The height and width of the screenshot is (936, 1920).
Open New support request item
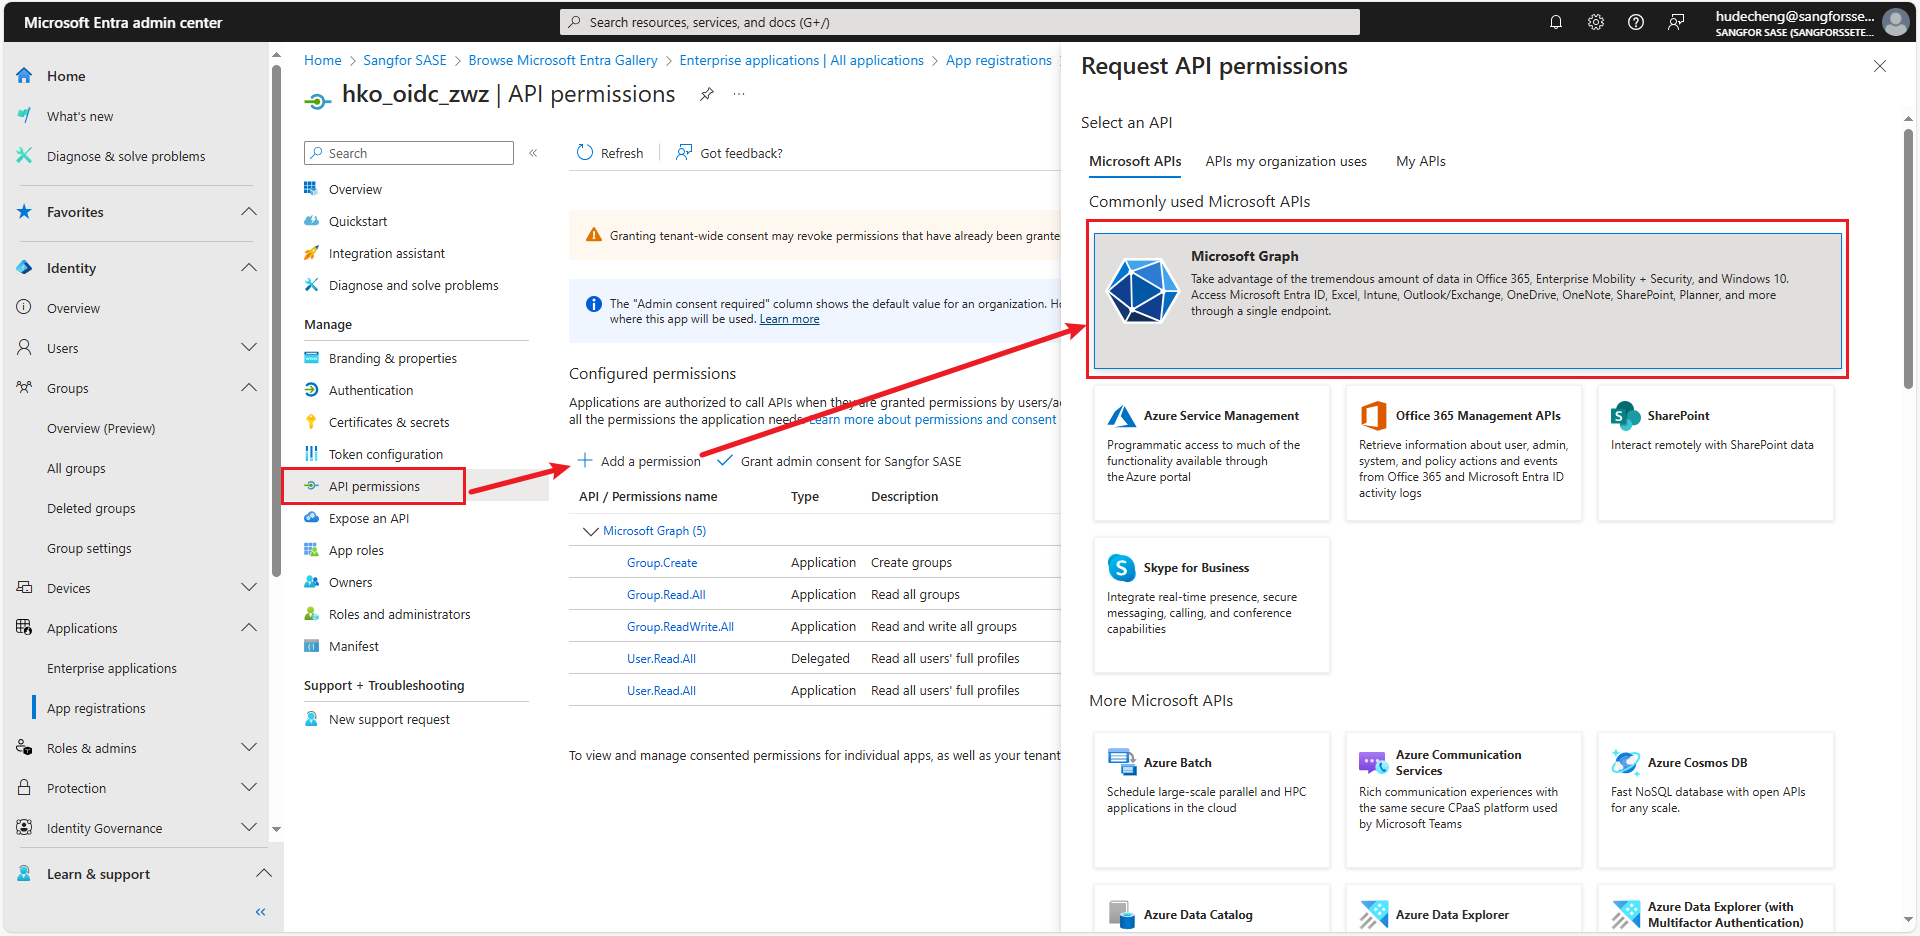[389, 719]
